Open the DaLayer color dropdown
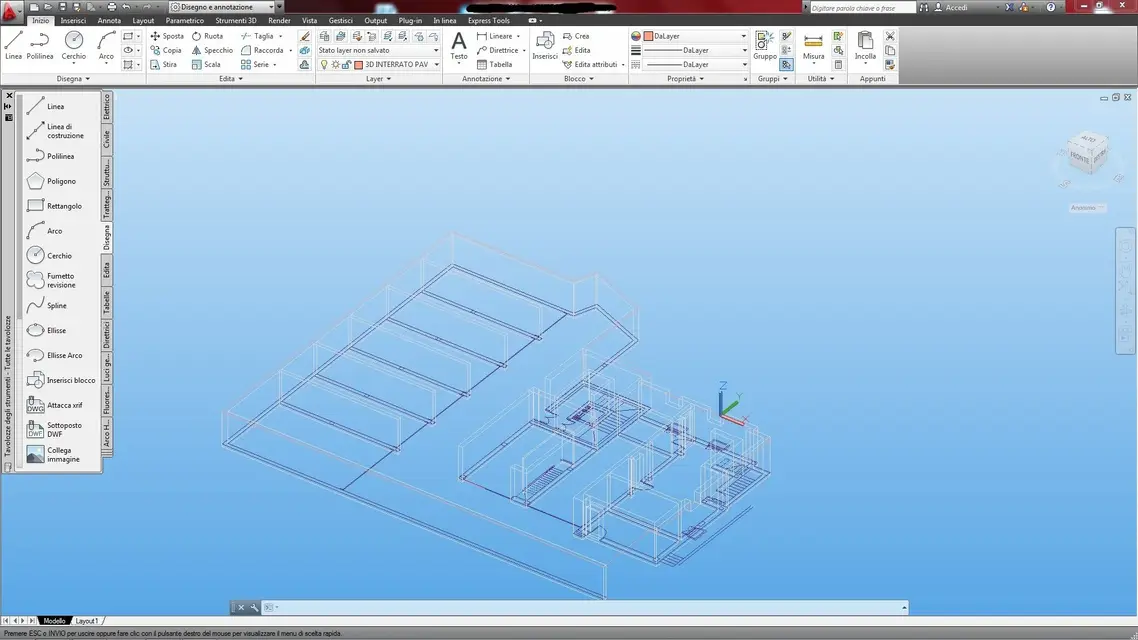The width and height of the screenshot is (1138, 640). click(x=695, y=36)
